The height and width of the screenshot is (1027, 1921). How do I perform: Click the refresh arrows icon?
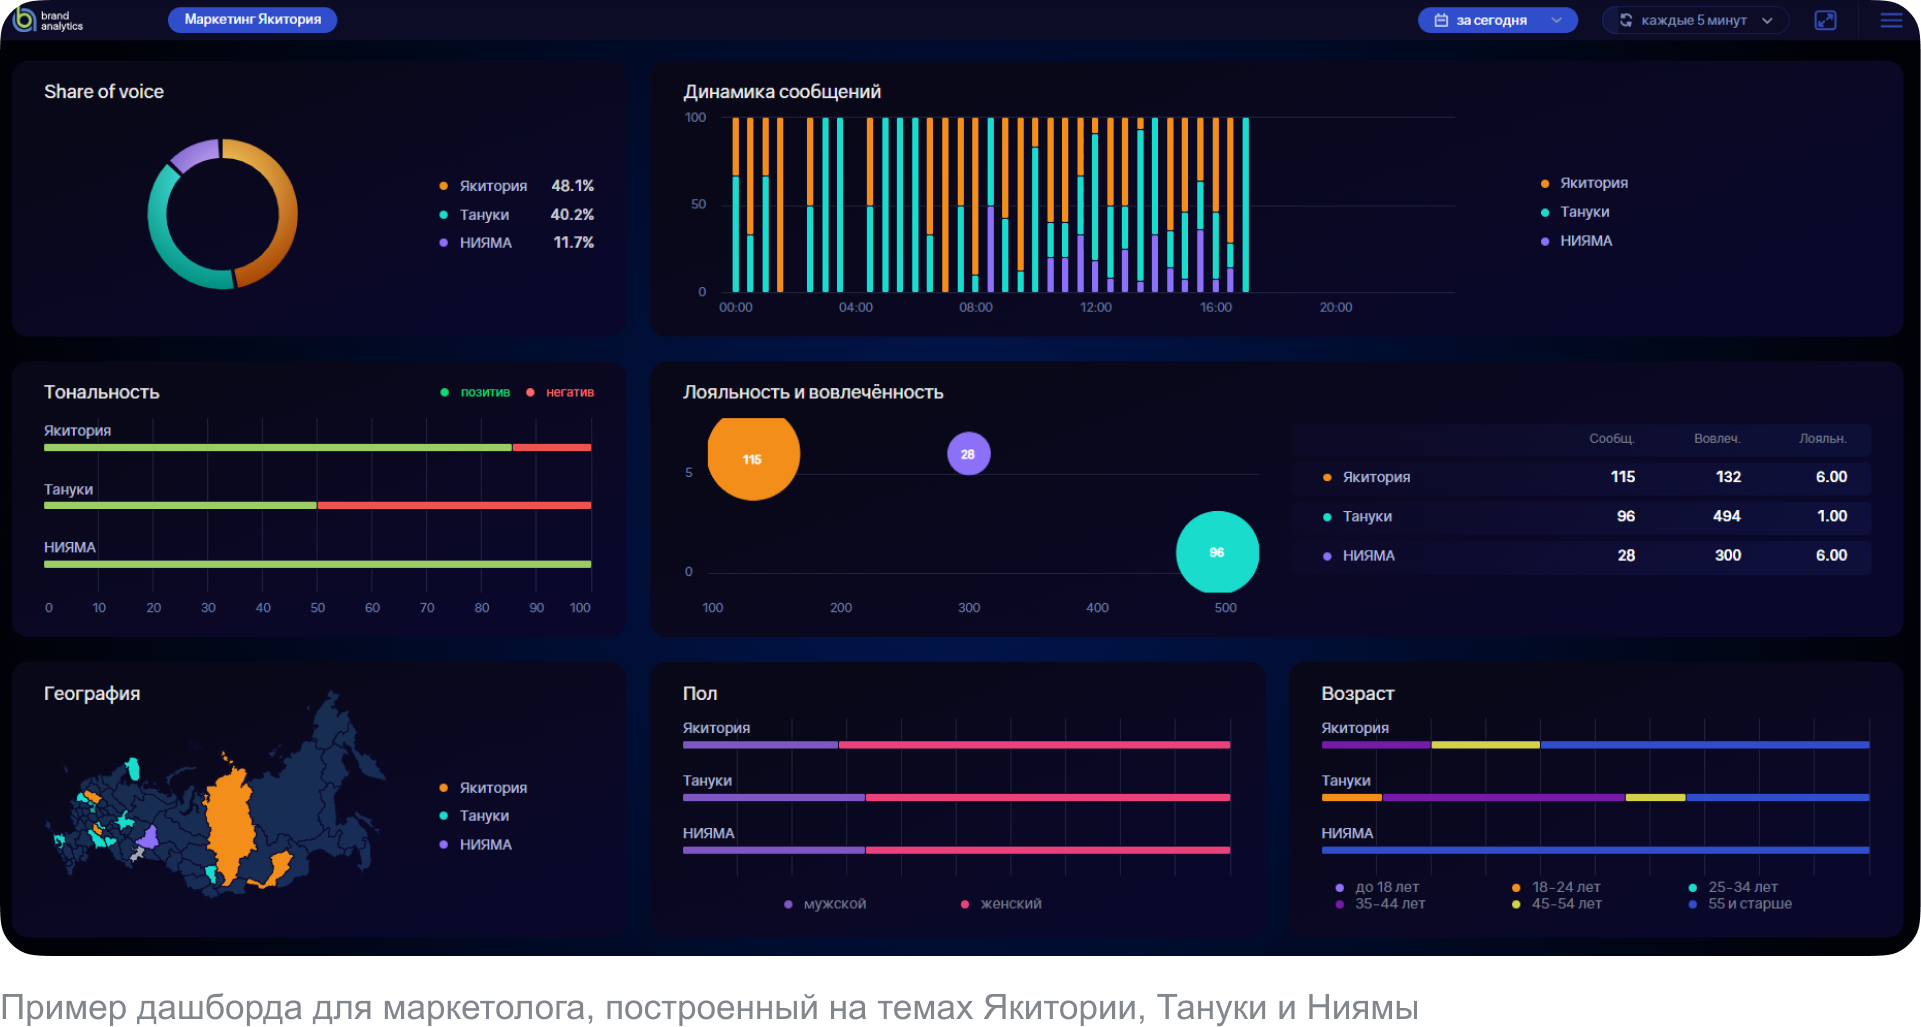coord(1626,20)
